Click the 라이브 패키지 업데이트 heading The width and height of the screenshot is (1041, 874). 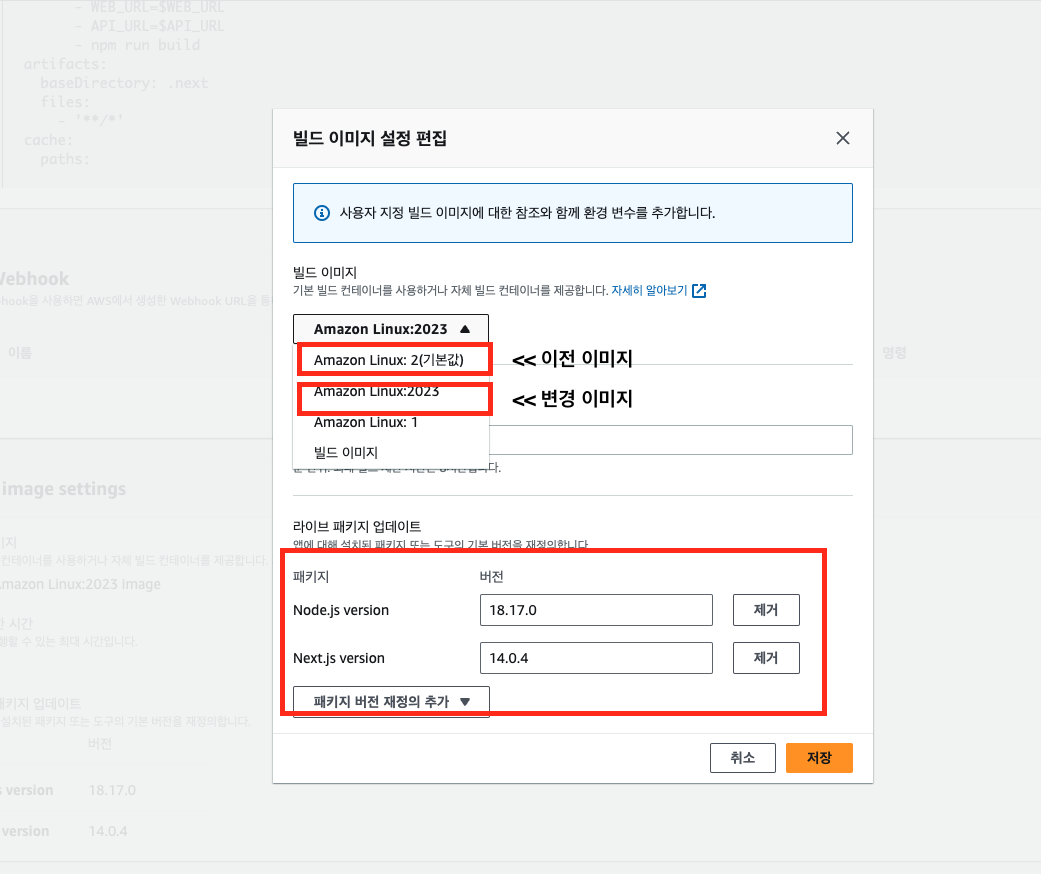[x=357, y=527]
